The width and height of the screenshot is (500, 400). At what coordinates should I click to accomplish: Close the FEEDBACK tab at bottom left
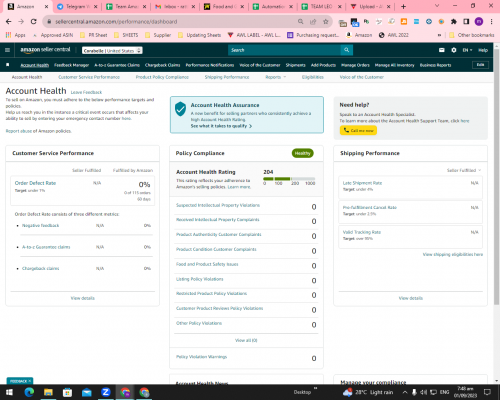[30, 381]
